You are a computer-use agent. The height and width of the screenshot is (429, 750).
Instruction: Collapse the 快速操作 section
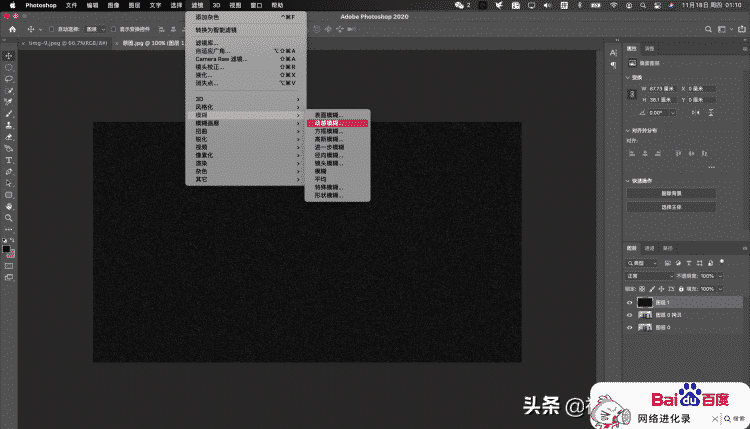628,181
